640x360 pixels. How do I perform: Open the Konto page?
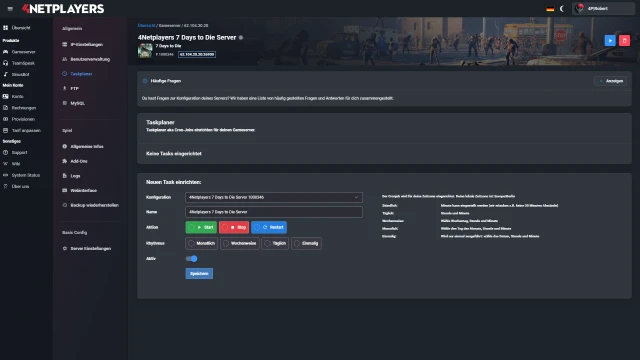(x=13, y=96)
